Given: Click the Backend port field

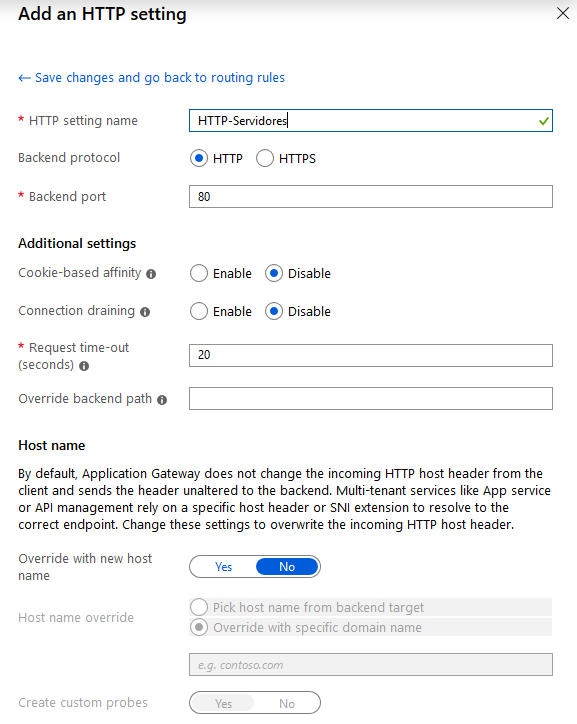Looking at the screenshot, I should click(371, 197).
